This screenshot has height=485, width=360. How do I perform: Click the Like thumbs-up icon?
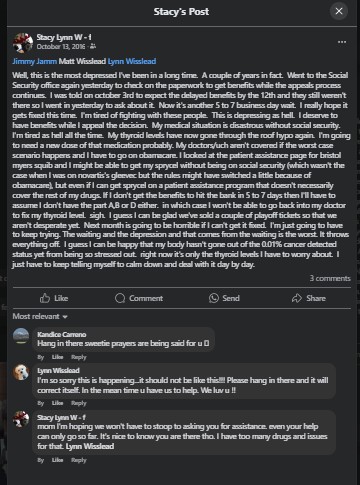(45, 298)
